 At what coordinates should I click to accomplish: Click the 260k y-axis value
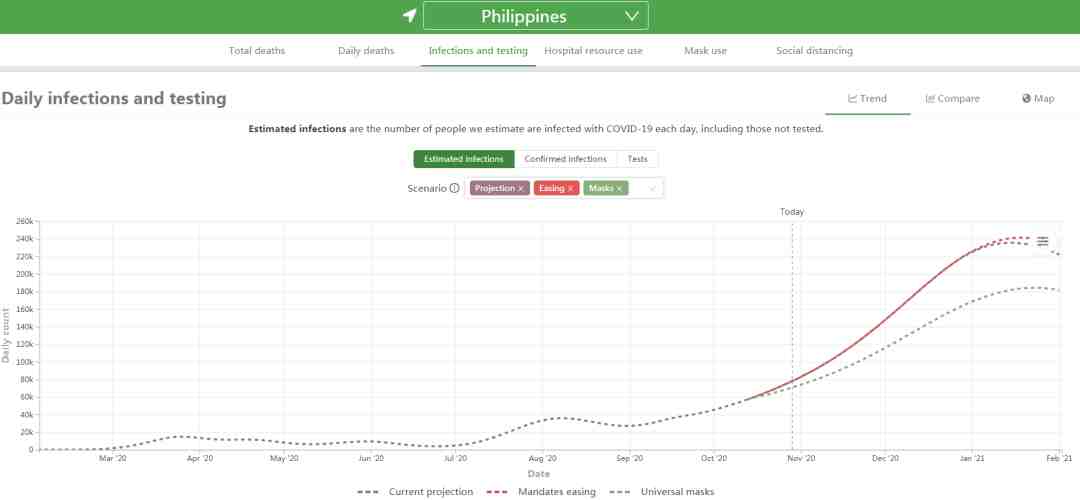(25, 222)
